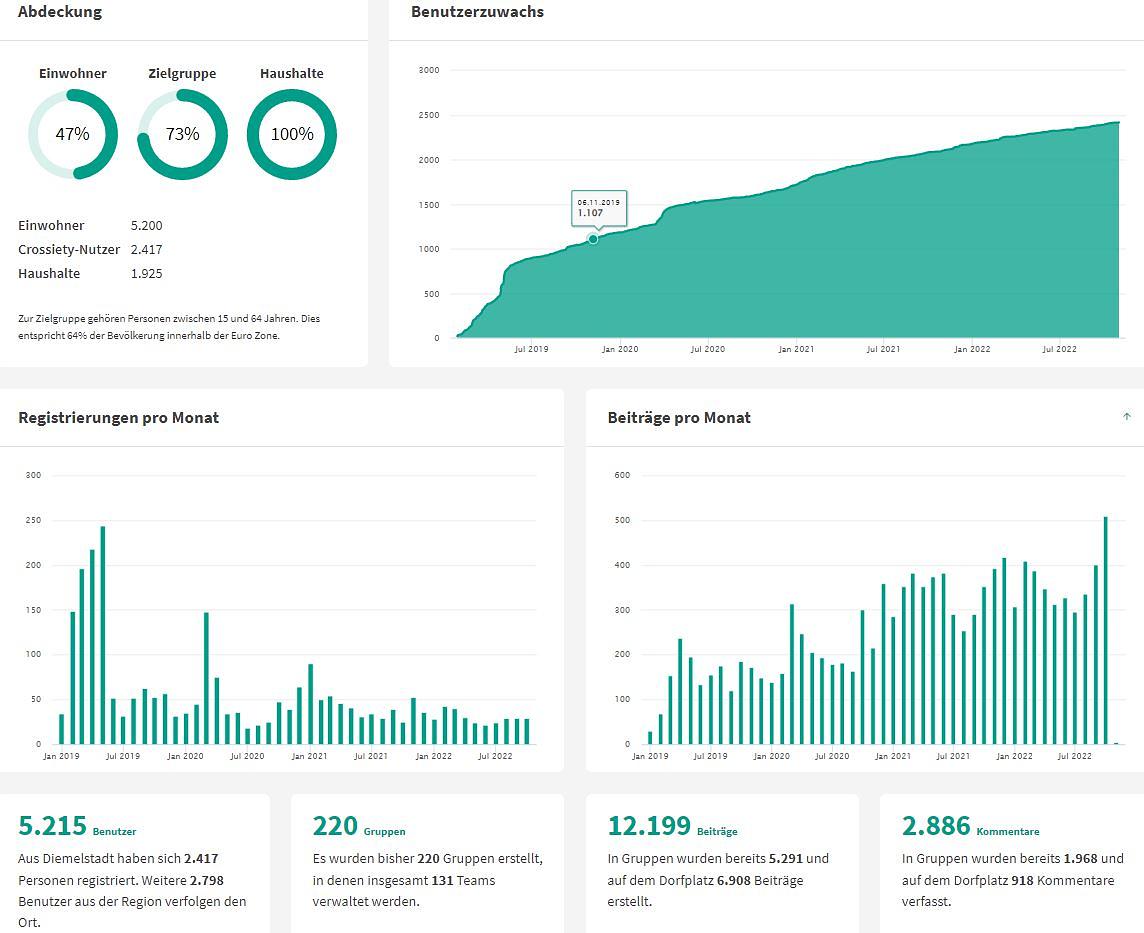
Task: Select the tallest bar in Registrierungen pro Monat
Action: [x=103, y=635]
